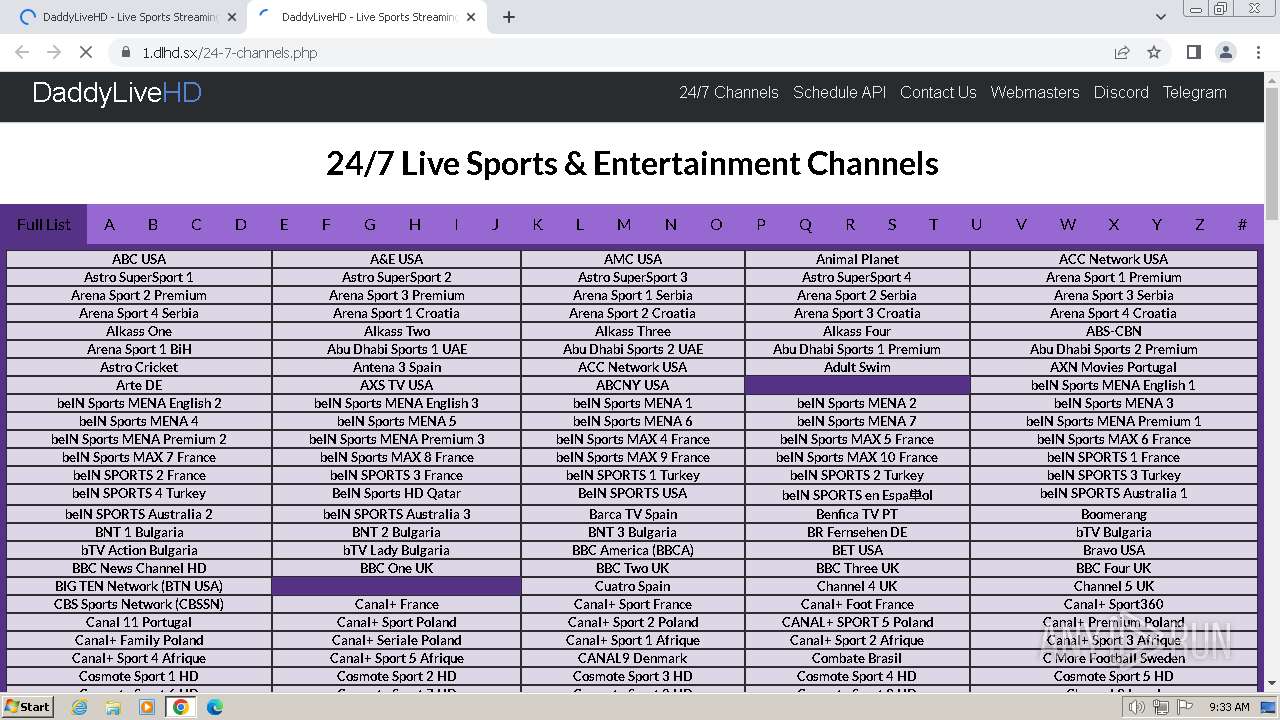Screen dimensions: 1280x720
Task: Open beIN Sports MENA English 1 channel
Action: [1114, 385]
